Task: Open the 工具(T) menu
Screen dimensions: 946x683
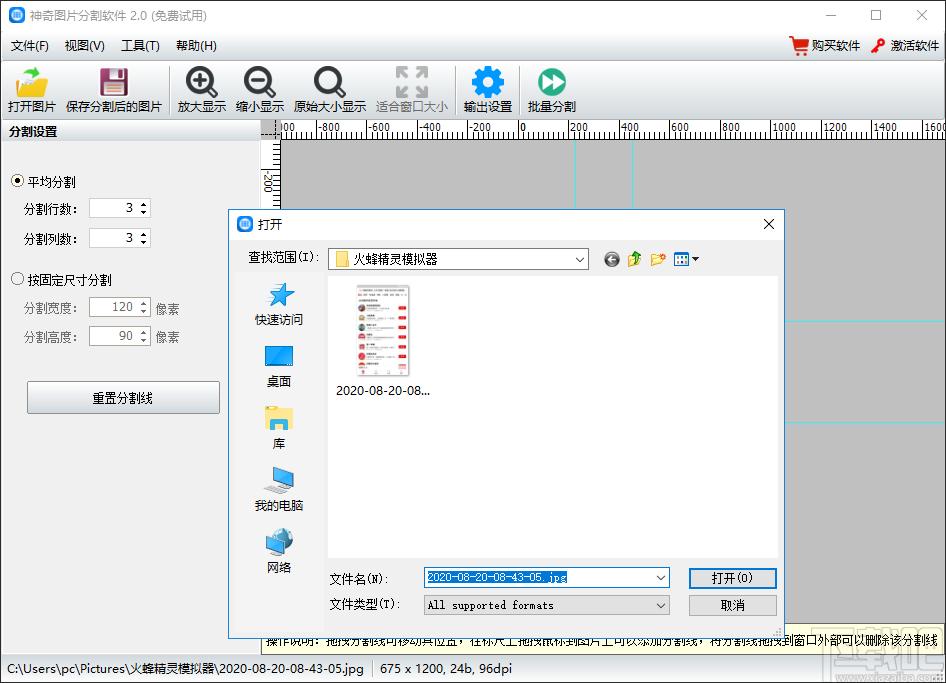Action: click(x=140, y=46)
